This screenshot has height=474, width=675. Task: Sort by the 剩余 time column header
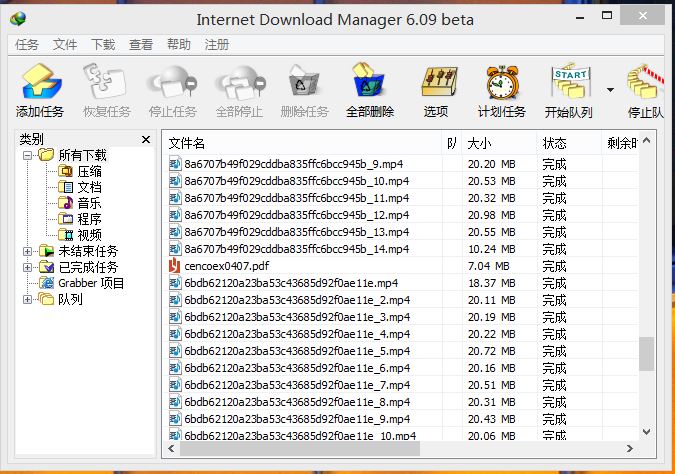tap(619, 143)
